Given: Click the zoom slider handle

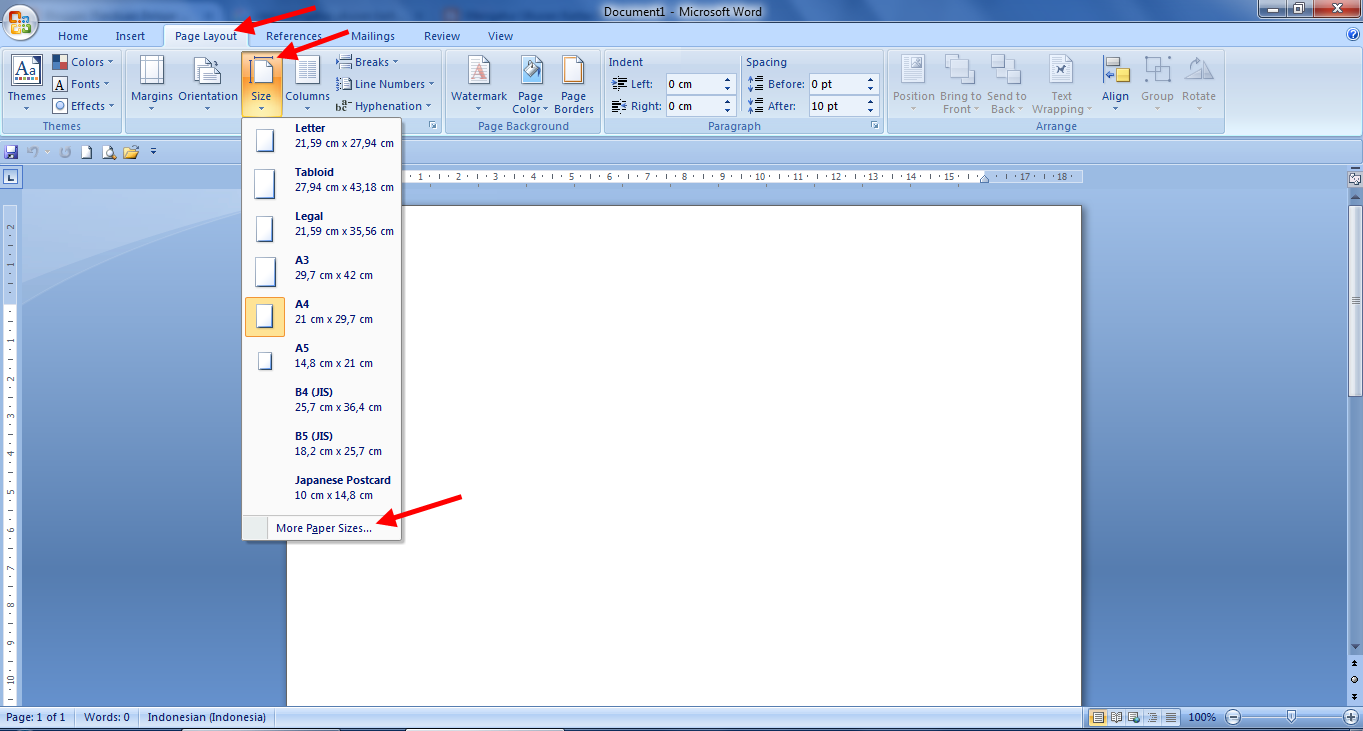Looking at the screenshot, I should click(x=1292, y=717).
